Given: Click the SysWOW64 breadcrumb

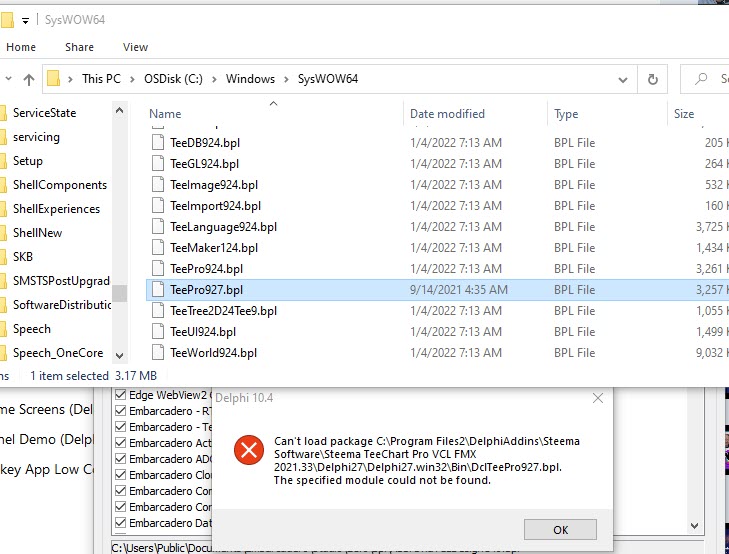Looking at the screenshot, I should point(328,79).
